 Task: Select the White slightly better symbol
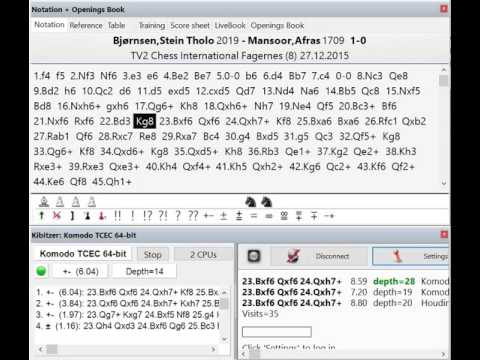pos(239,216)
